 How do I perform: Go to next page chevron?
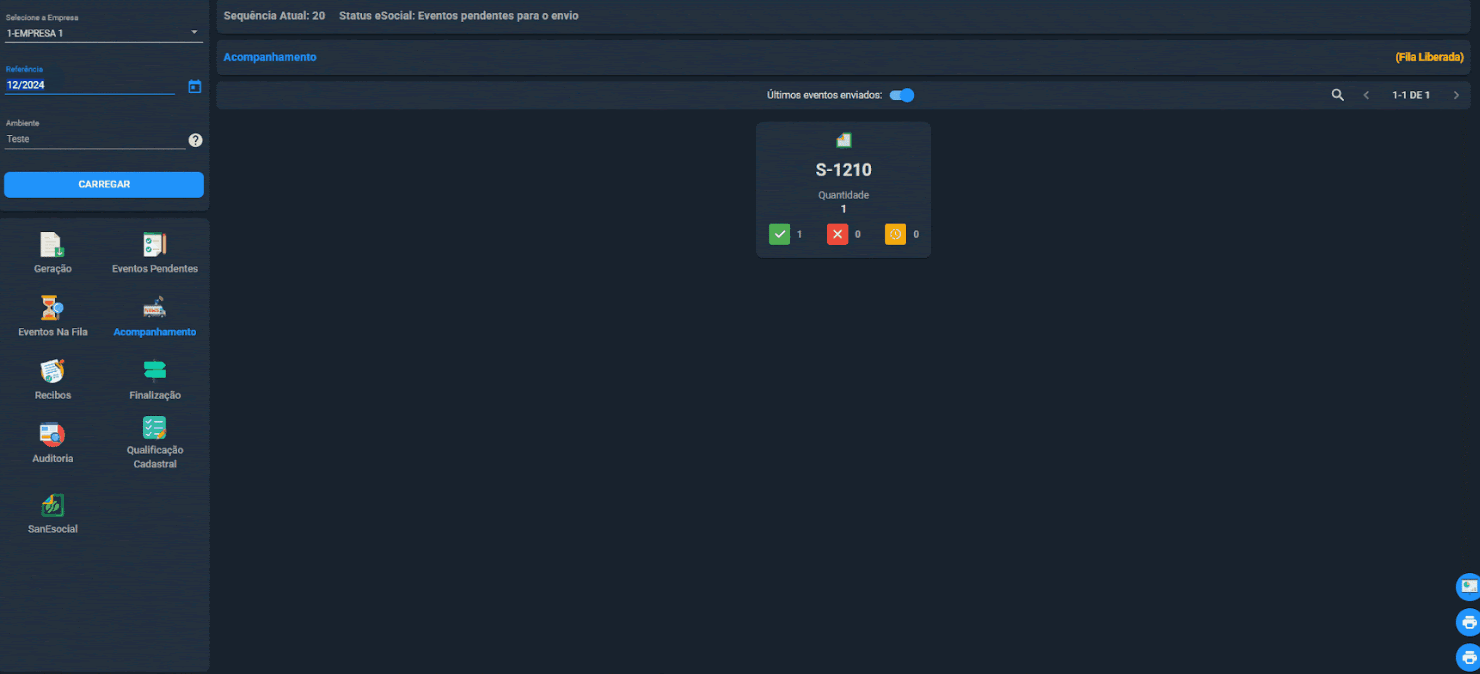[x=1456, y=95]
